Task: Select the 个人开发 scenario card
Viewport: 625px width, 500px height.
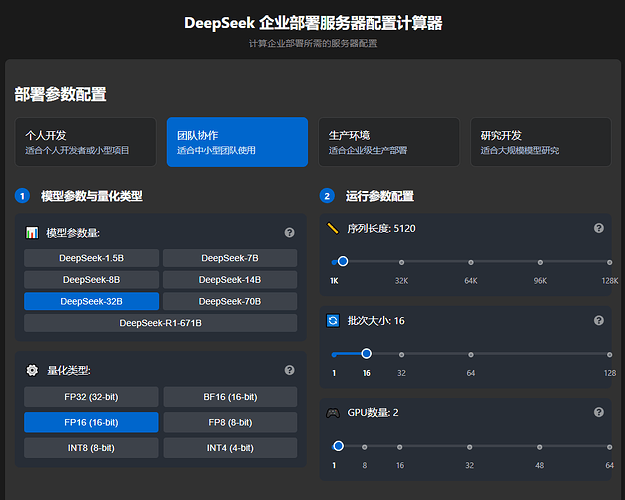Action: tap(85, 142)
